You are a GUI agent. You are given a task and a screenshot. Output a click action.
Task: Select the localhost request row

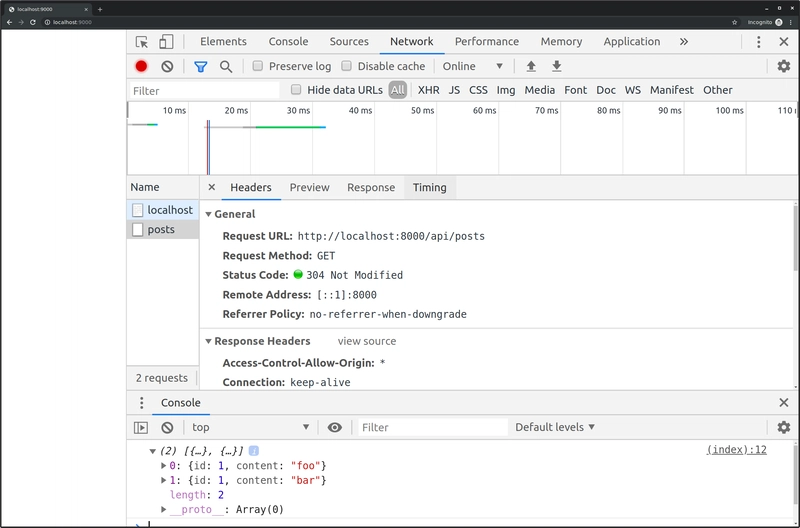coord(163,210)
